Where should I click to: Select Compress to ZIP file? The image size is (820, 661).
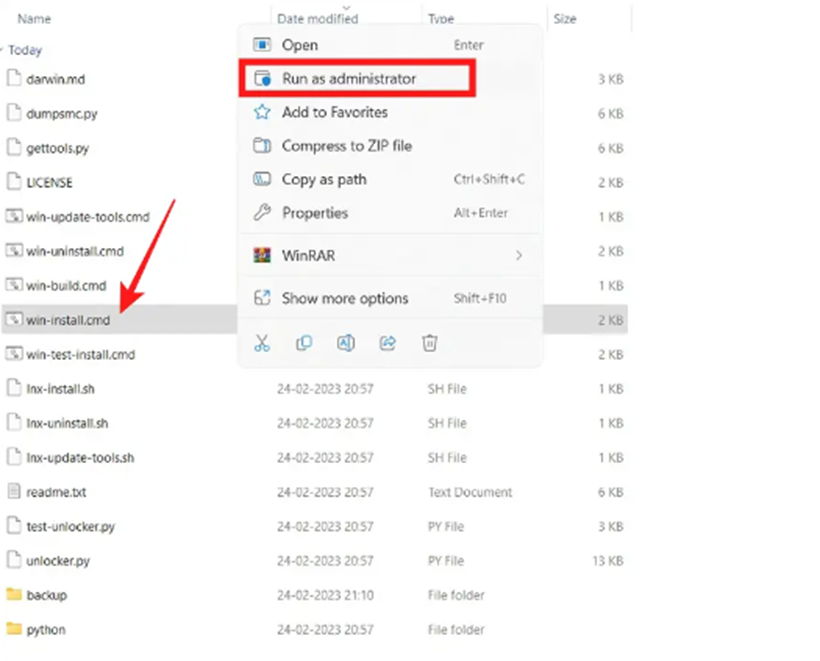[390, 145]
